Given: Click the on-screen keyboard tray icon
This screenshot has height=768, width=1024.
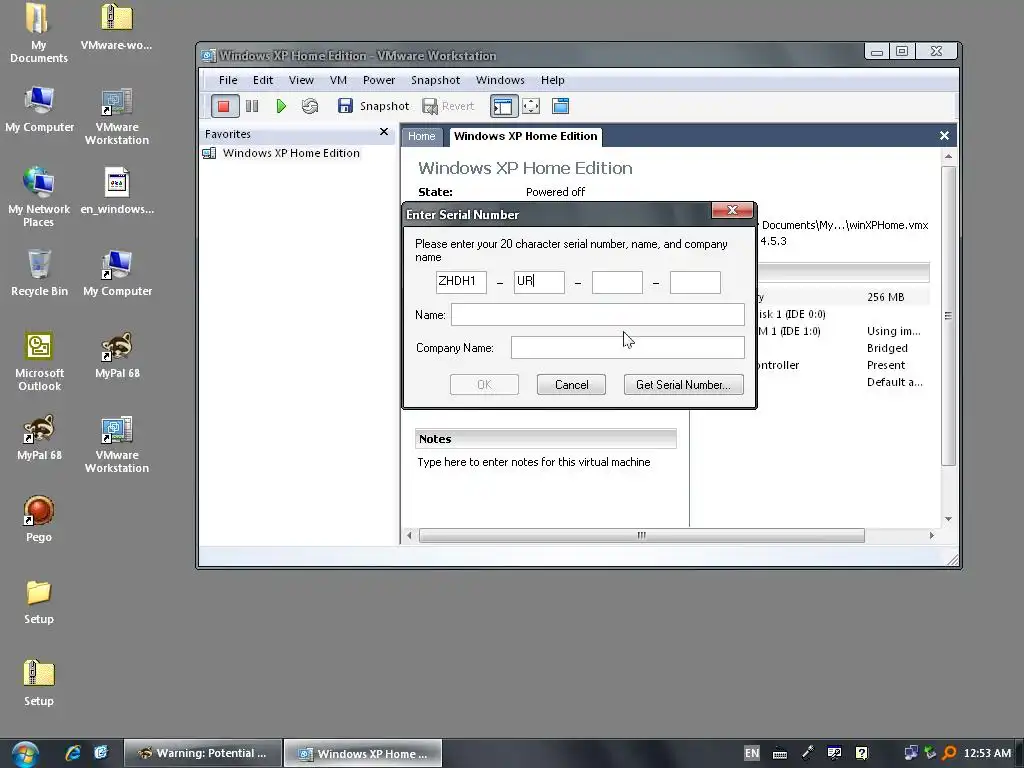Looking at the screenshot, I should click(780, 754).
